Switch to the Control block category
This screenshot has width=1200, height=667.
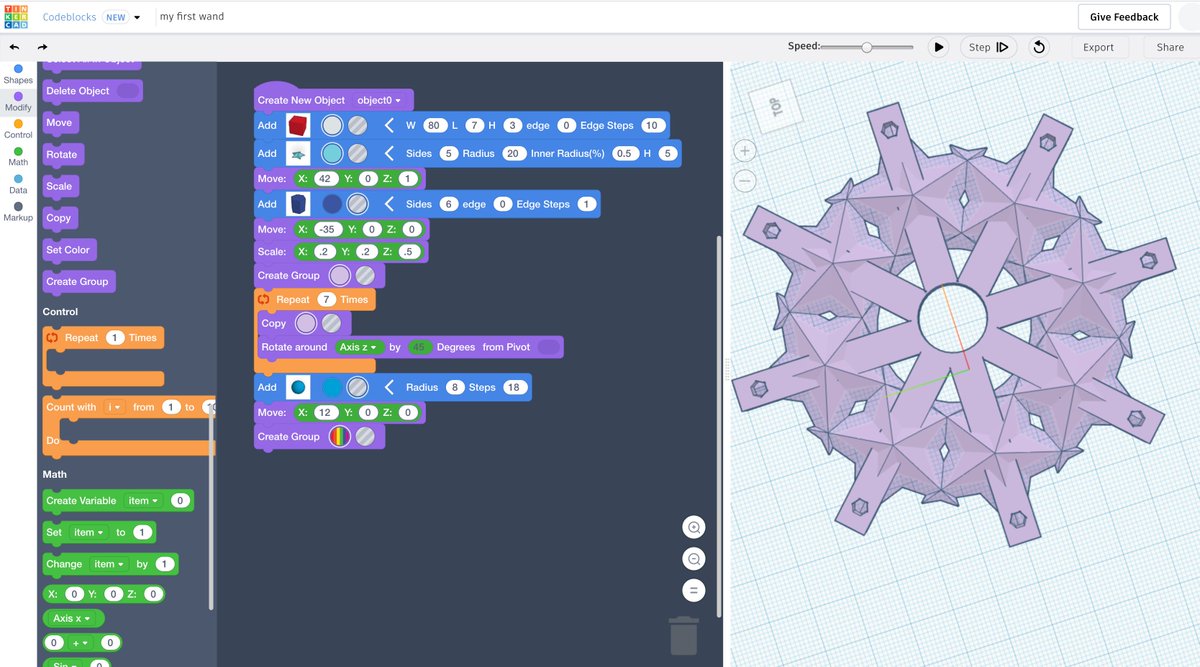pyautogui.click(x=17, y=128)
